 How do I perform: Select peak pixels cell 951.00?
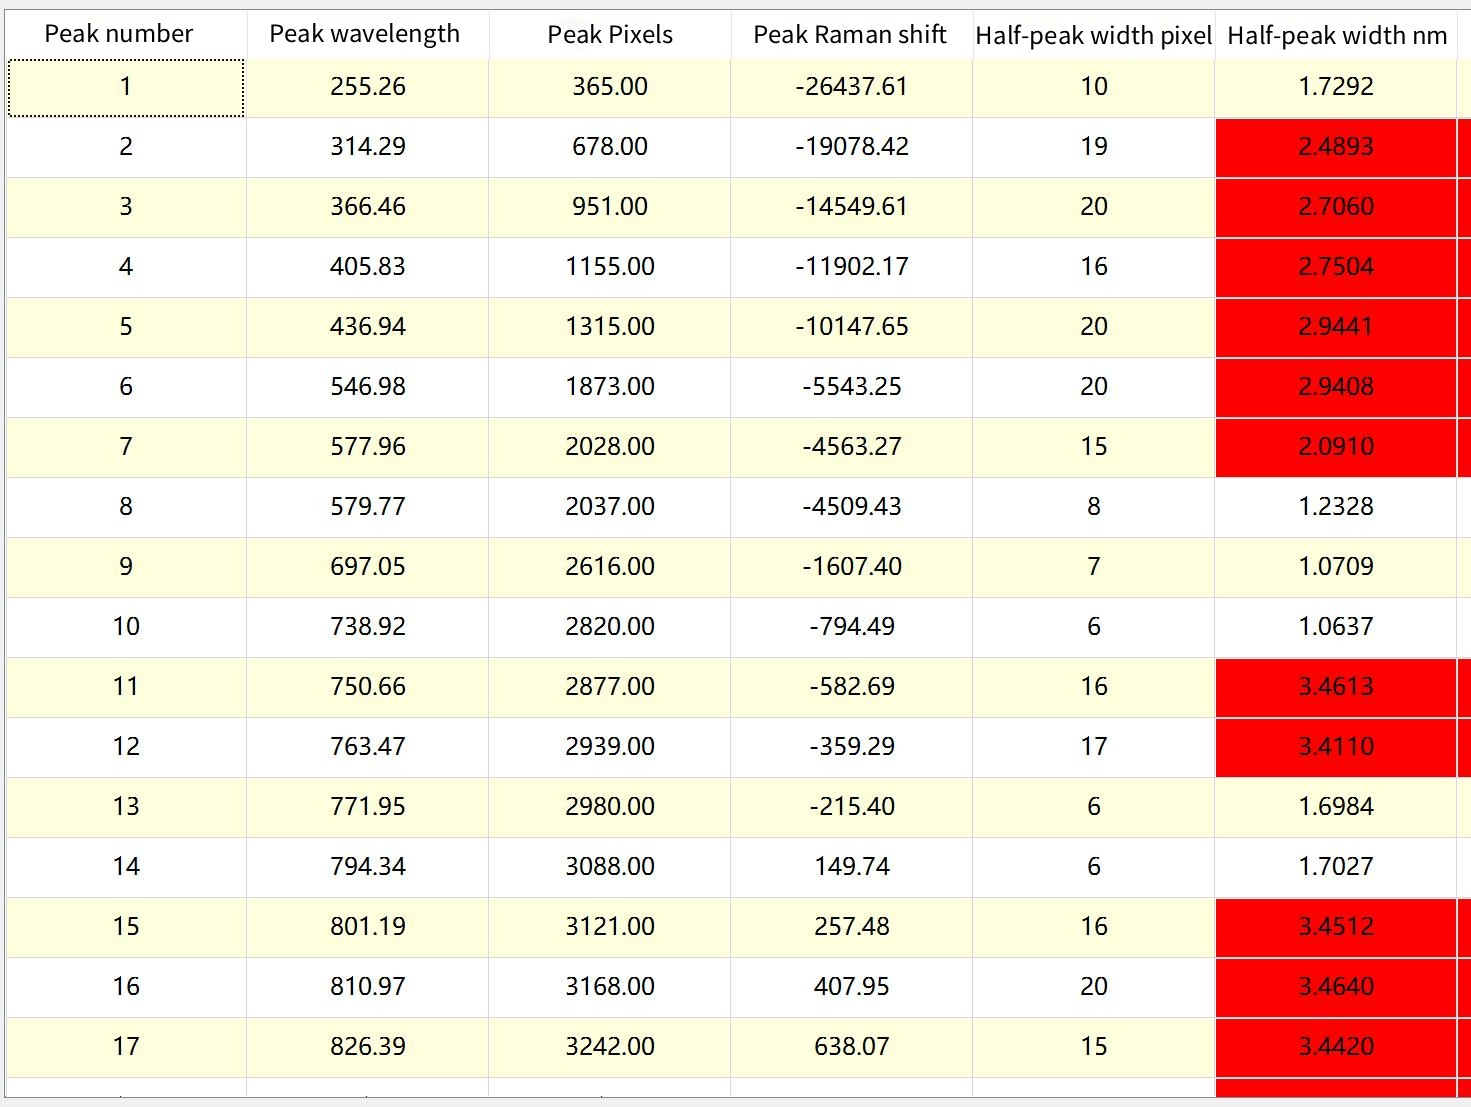click(x=610, y=207)
